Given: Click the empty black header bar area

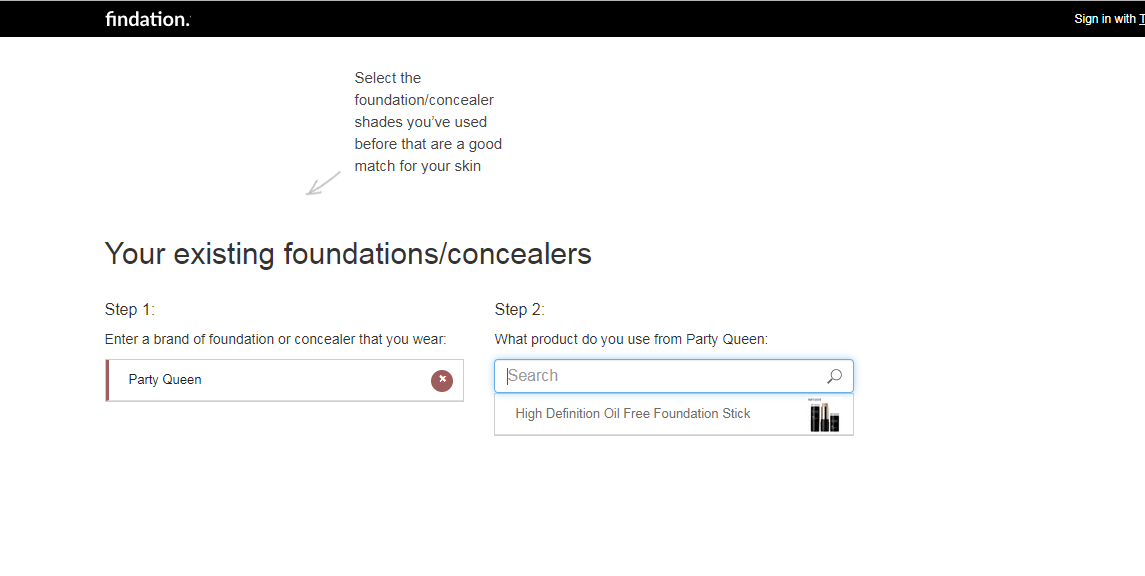Looking at the screenshot, I should tap(621, 19).
